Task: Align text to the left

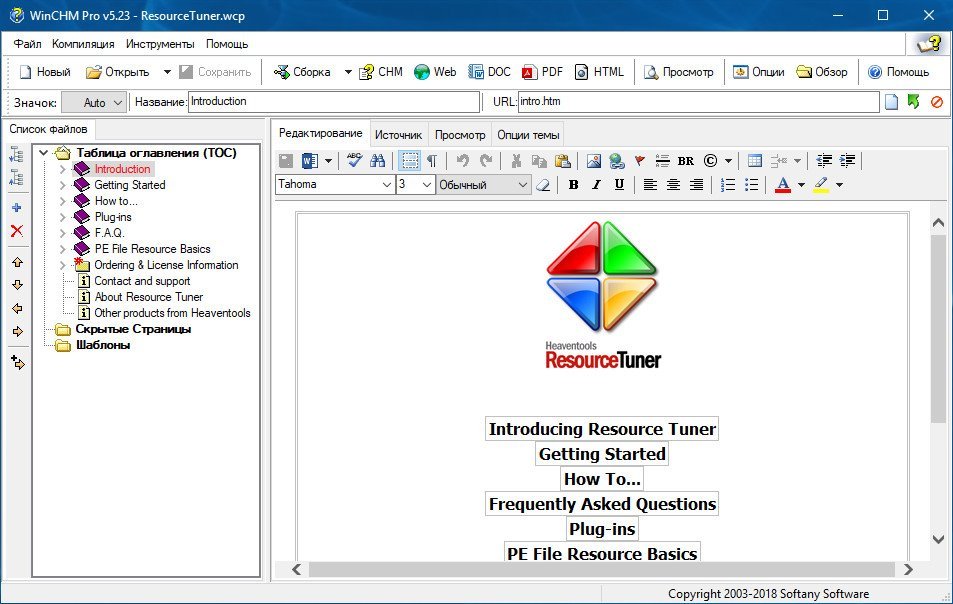Action: 650,185
